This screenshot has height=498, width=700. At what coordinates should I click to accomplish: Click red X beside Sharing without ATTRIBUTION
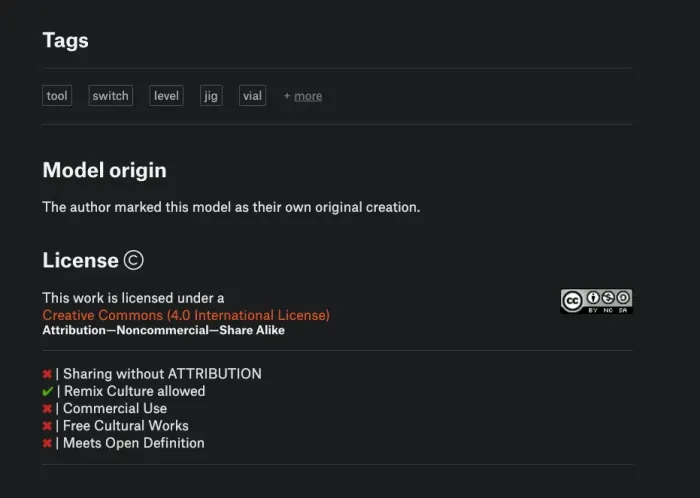47,374
